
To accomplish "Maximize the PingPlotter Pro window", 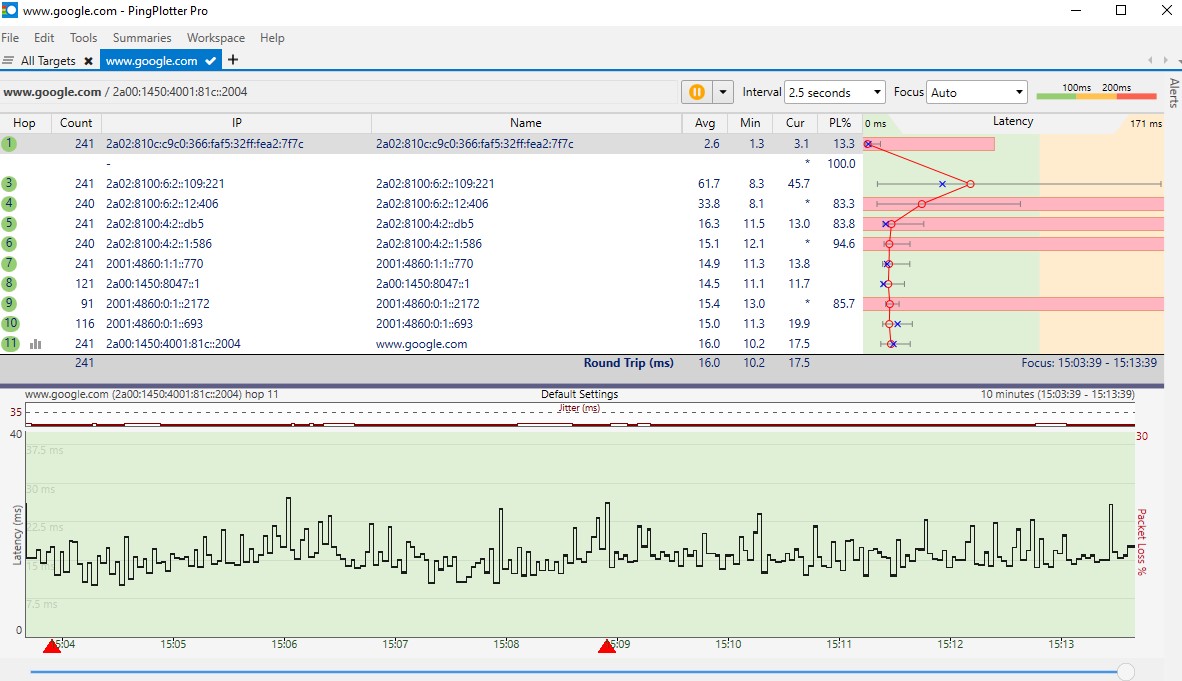I will tap(1121, 11).
